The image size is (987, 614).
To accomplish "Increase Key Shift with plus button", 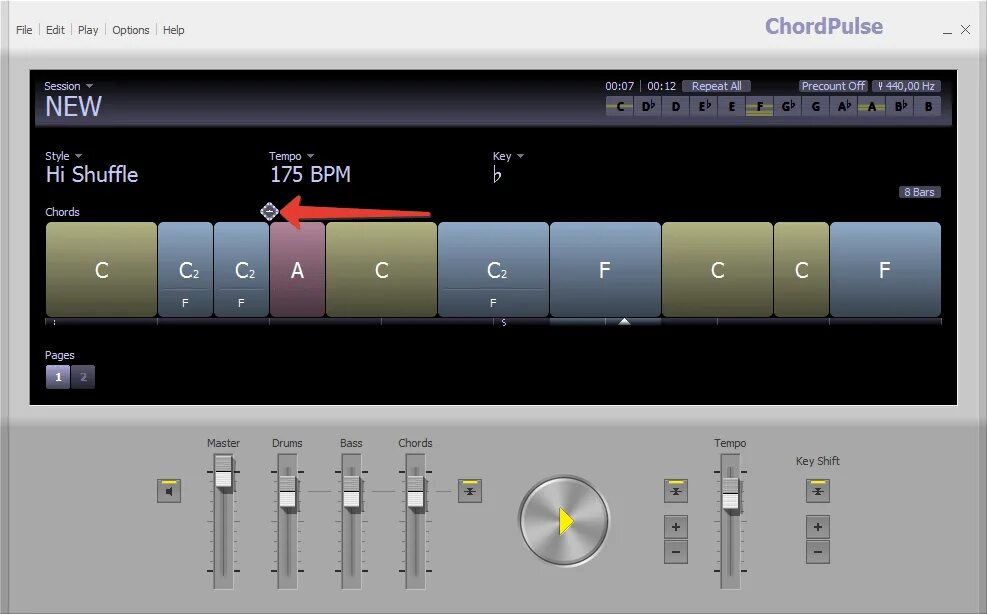I will click(x=818, y=527).
